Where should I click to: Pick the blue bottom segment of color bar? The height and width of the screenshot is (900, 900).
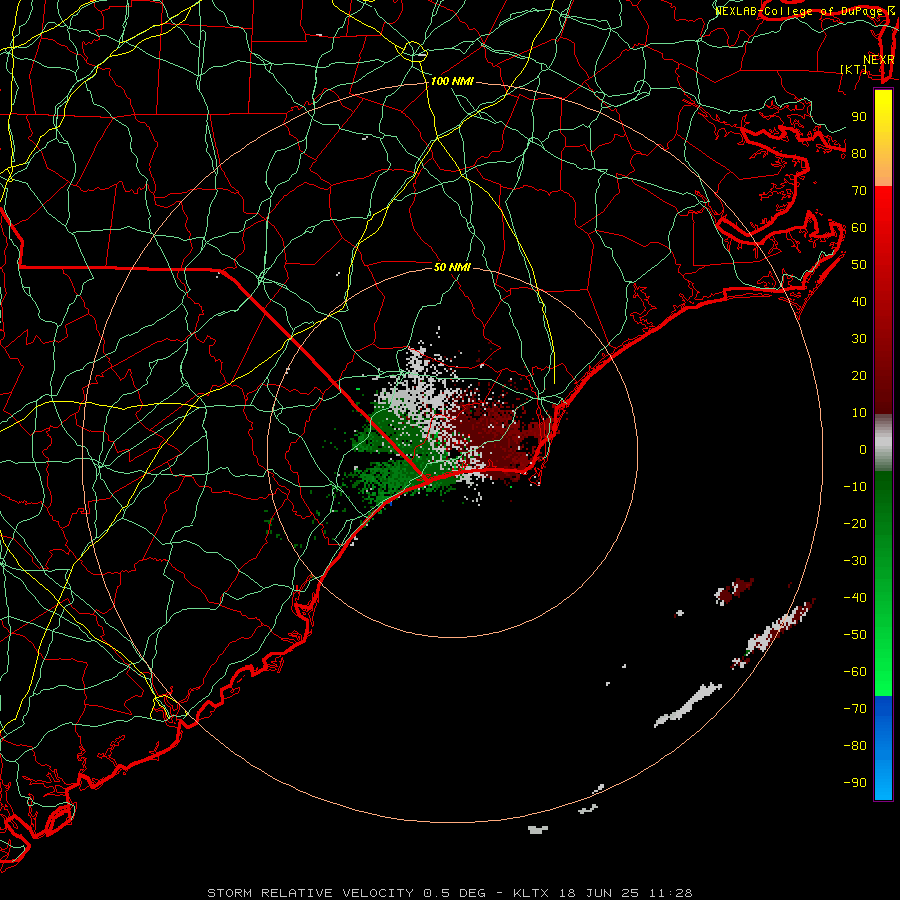click(883, 747)
